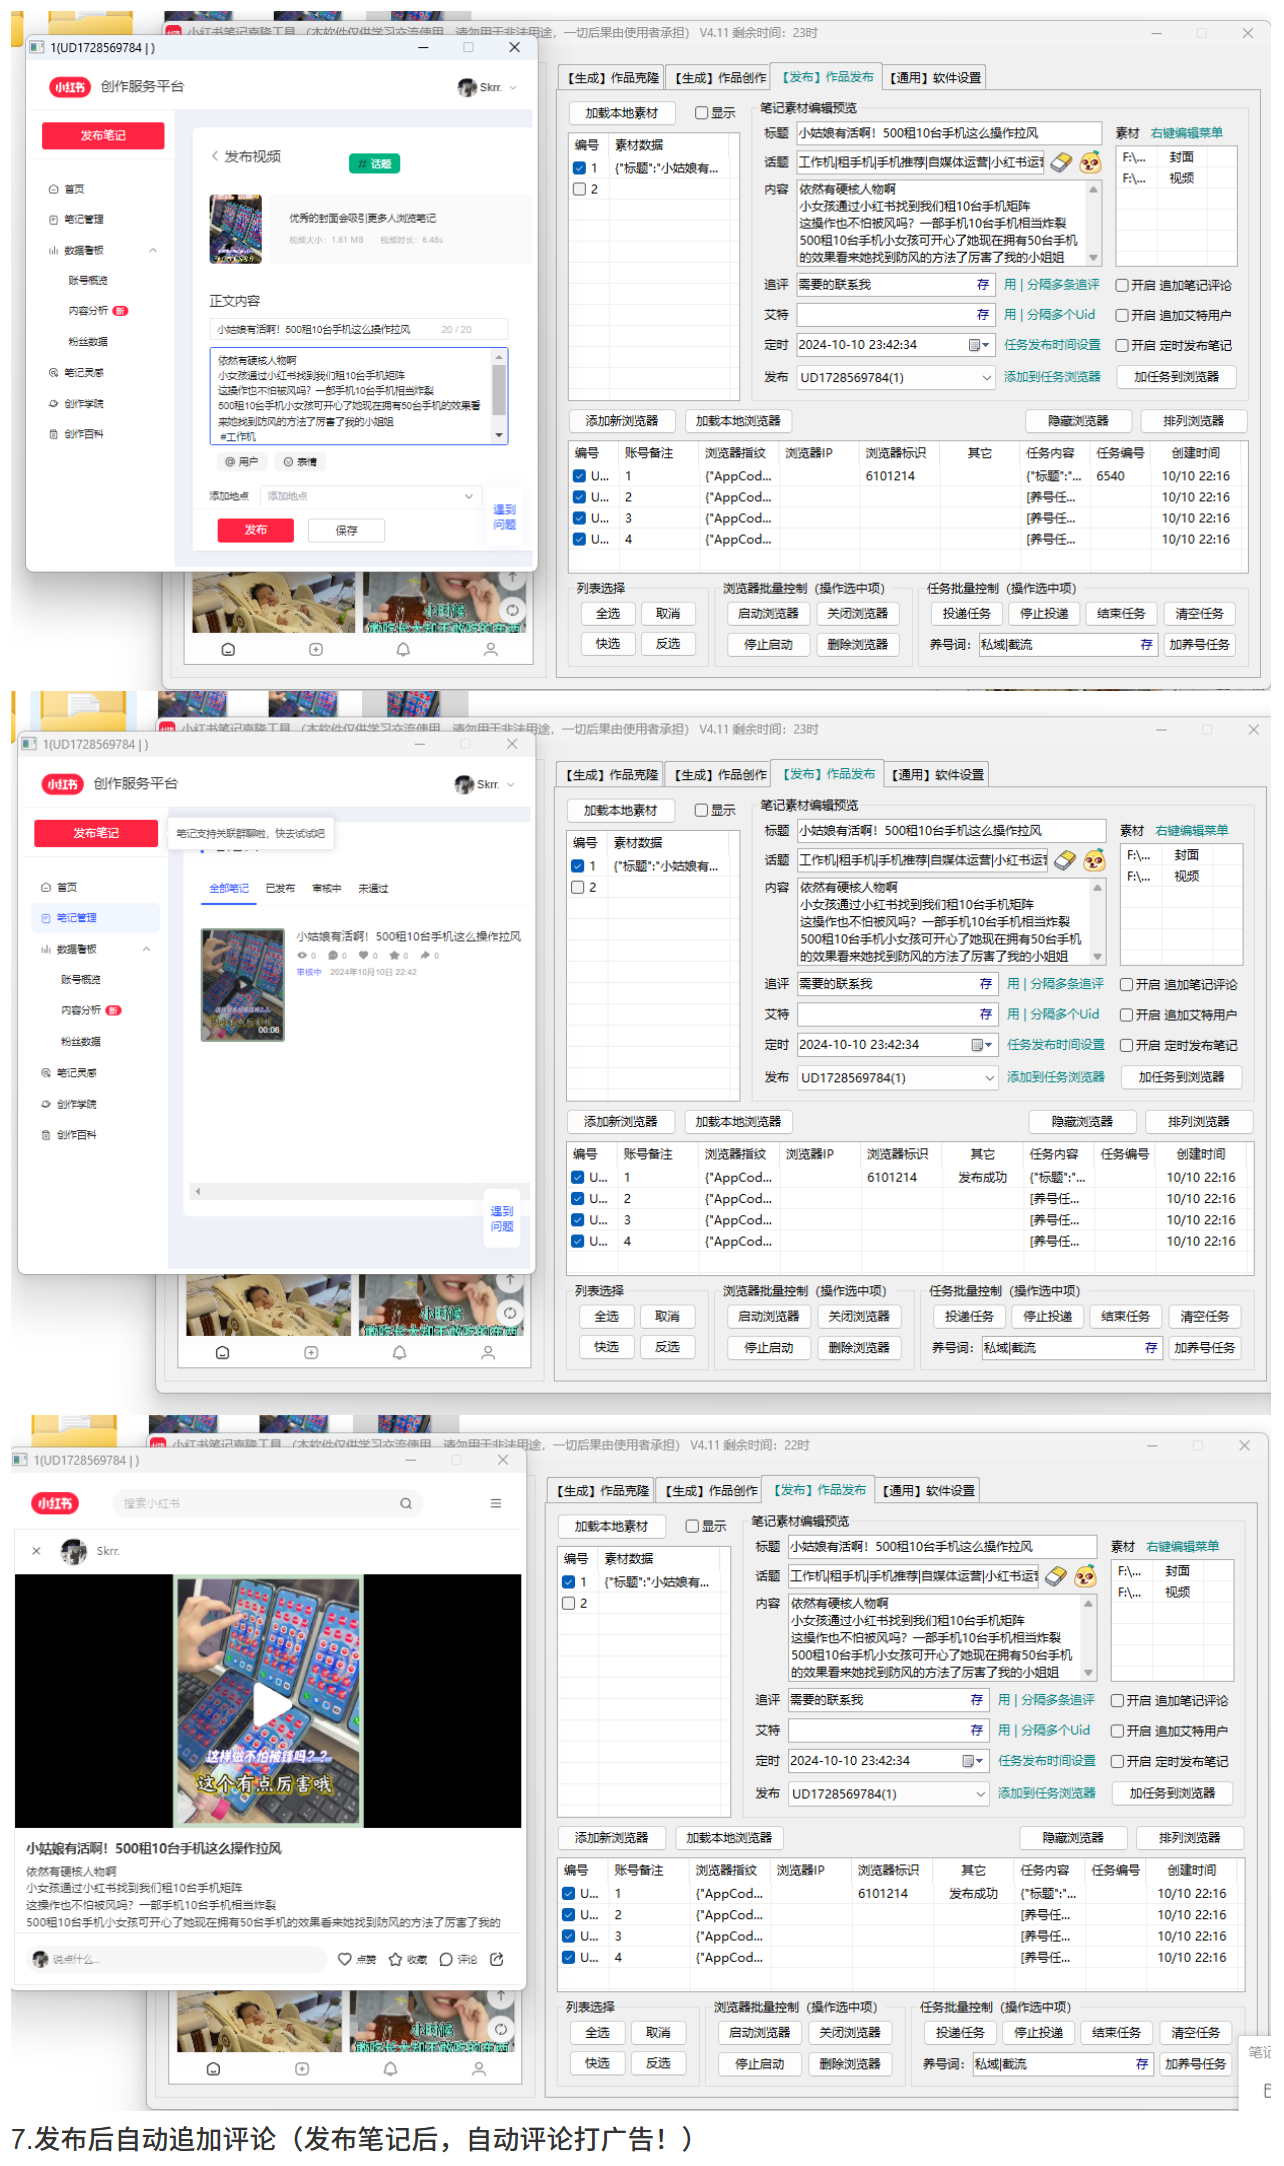Click circular refresh icon below video player window
This screenshot has width=1284, height=2166.
tap(501, 2029)
